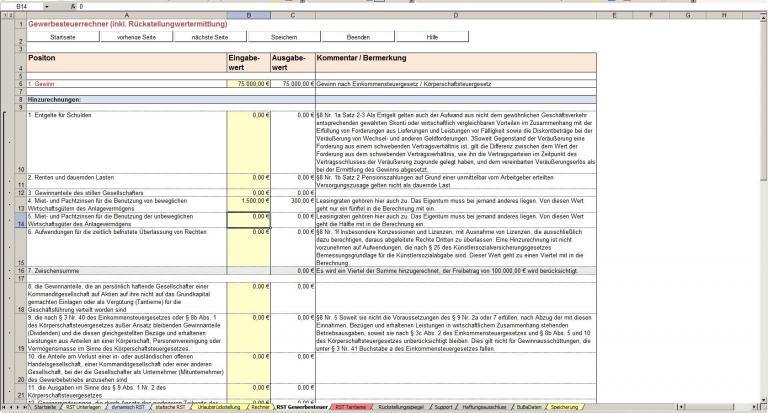
Task: Select the output cell showing 300,00 €
Action: (x=293, y=204)
